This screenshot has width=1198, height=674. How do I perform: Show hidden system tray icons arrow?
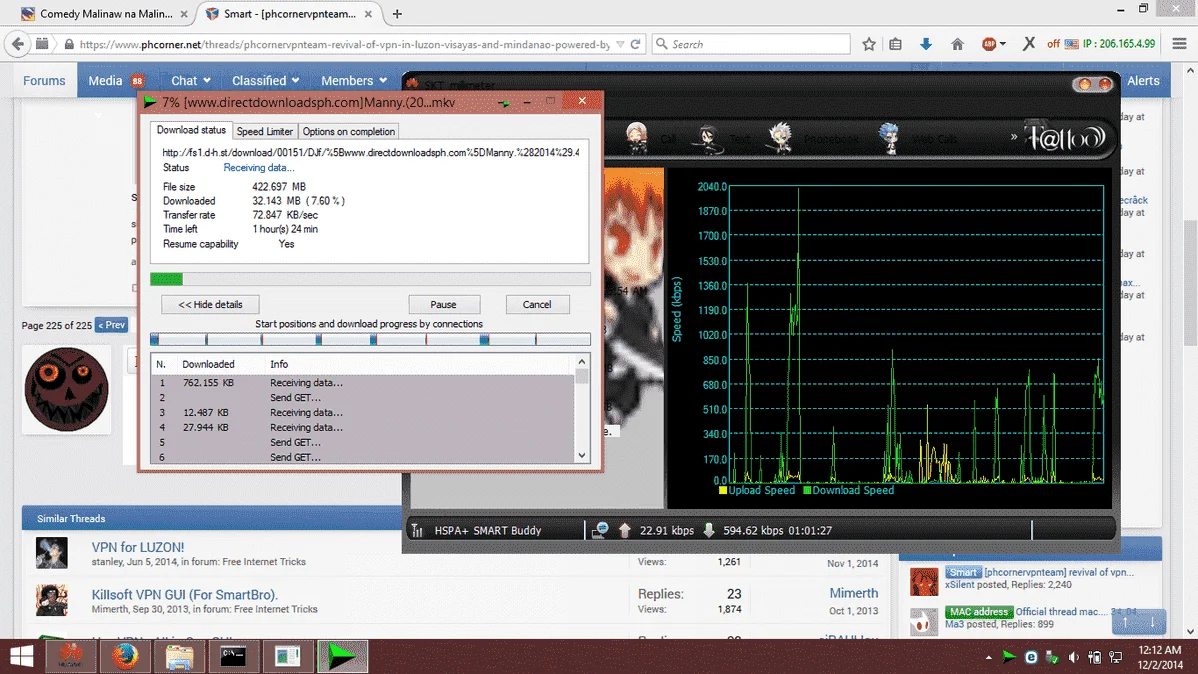pos(988,657)
